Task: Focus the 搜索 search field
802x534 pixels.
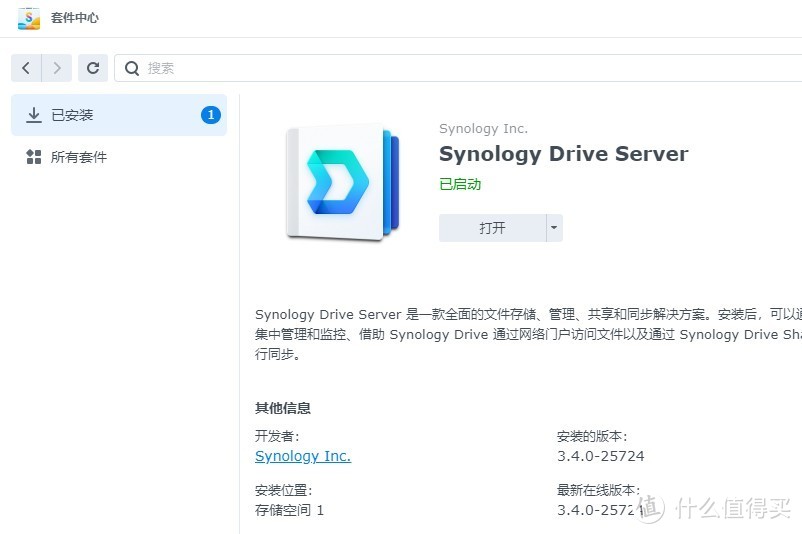Action: (x=458, y=68)
